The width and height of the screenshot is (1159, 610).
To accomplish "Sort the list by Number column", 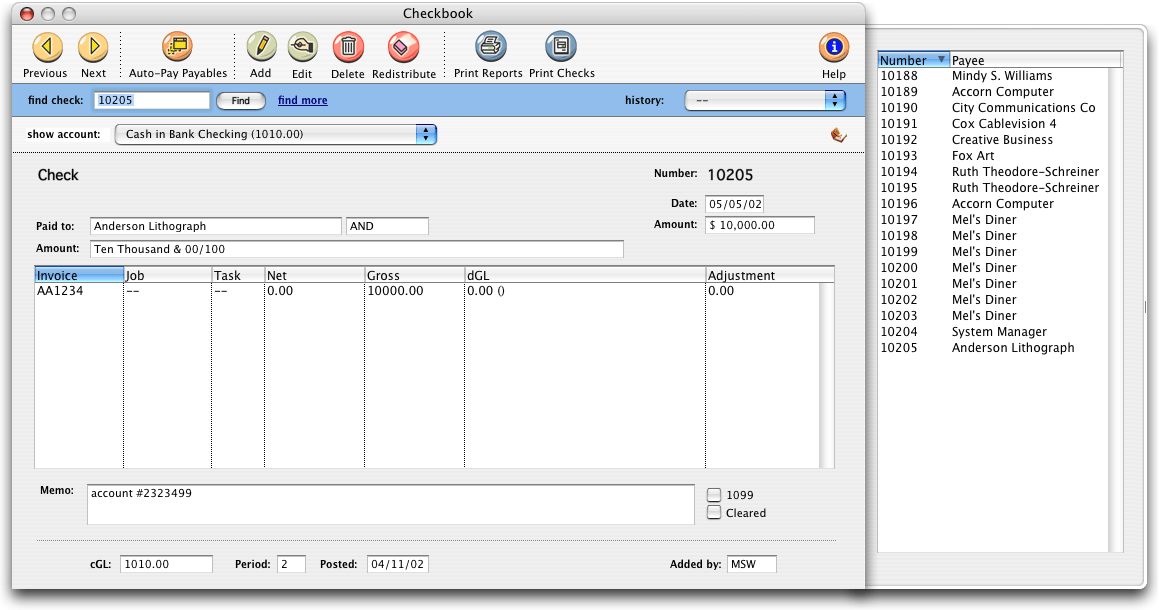I will [912, 60].
